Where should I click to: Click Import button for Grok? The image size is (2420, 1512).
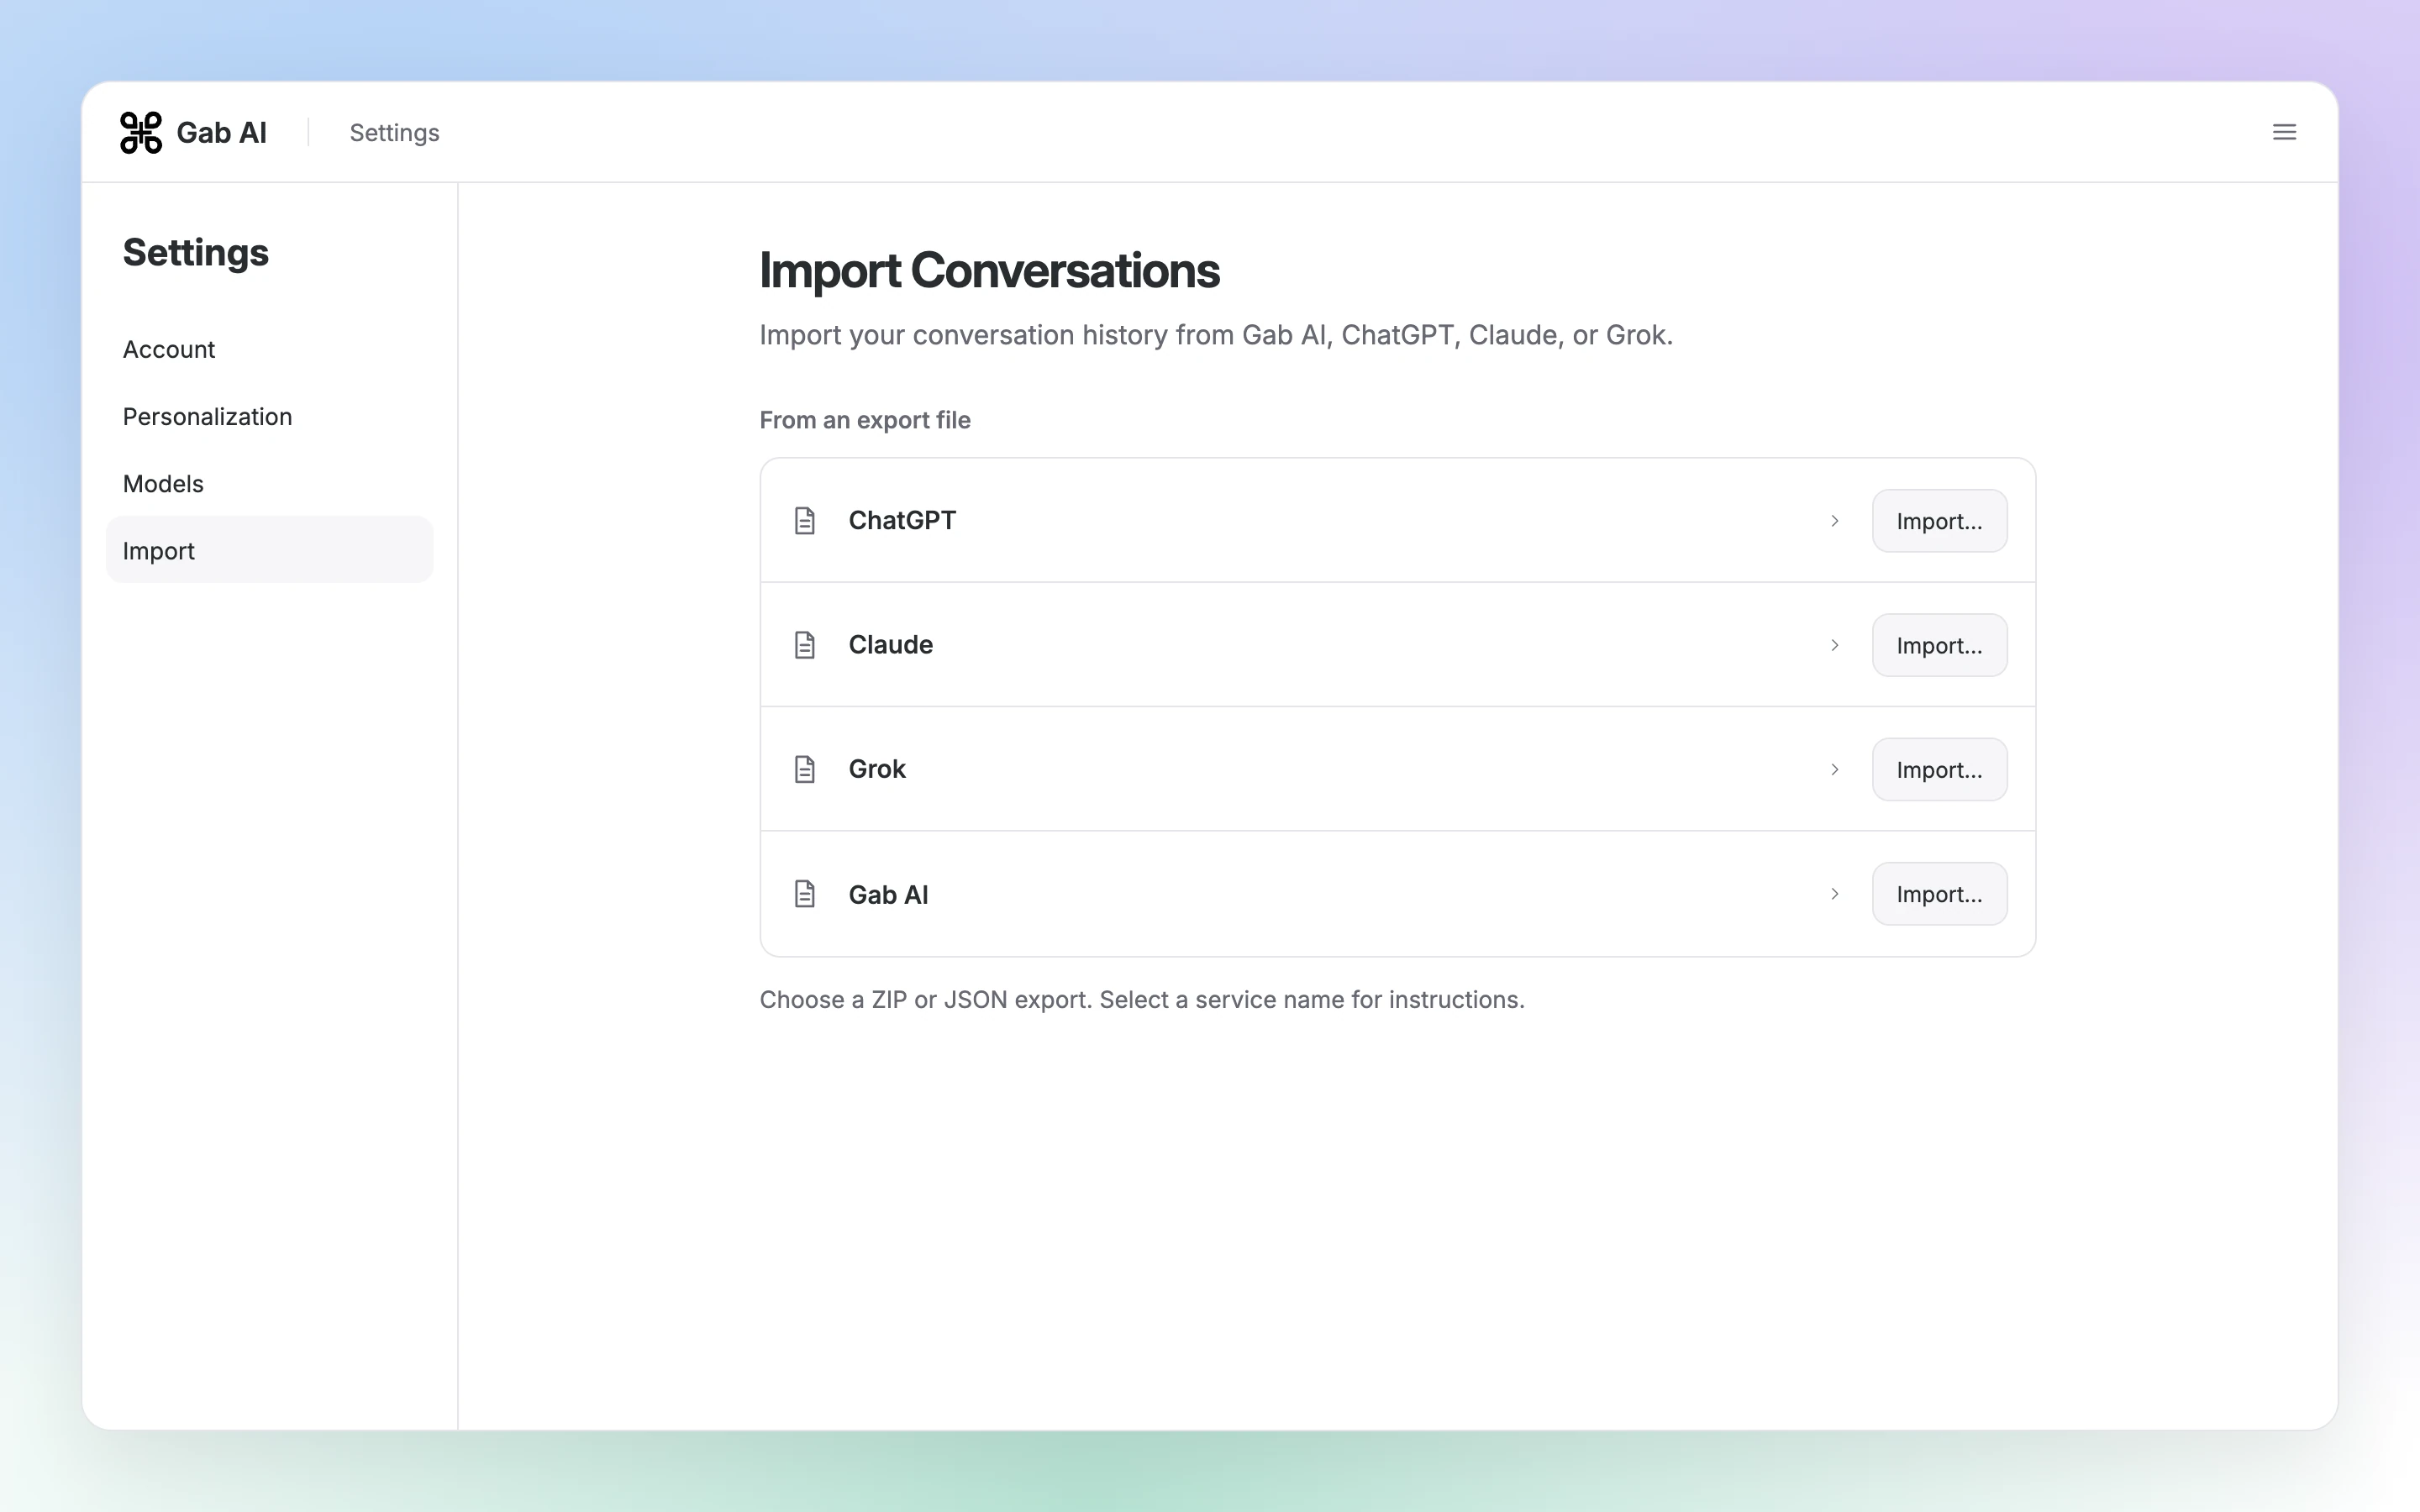[x=1939, y=769]
